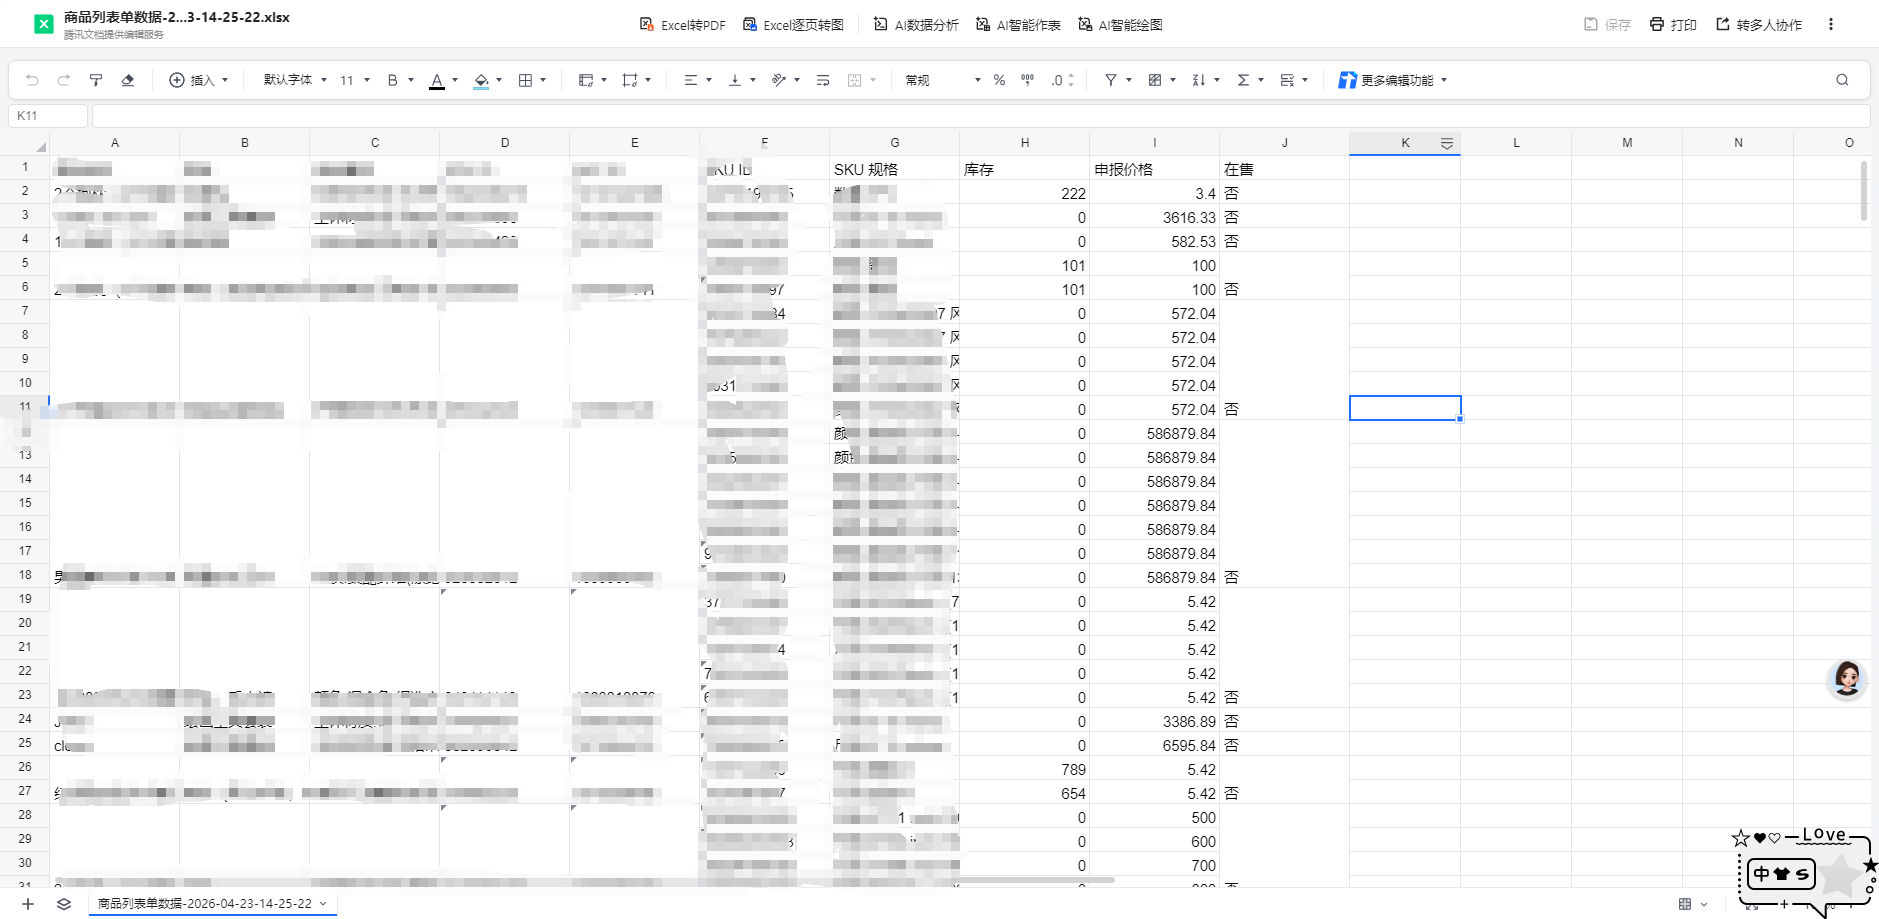This screenshot has width=1879, height=919.
Task: Open the 插入 insert menu
Action: tap(199, 80)
